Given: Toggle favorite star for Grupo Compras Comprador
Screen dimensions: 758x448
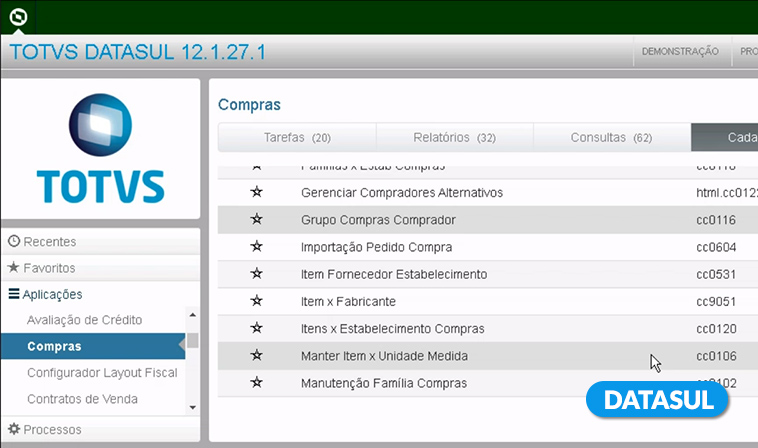Looking at the screenshot, I should (256, 219).
